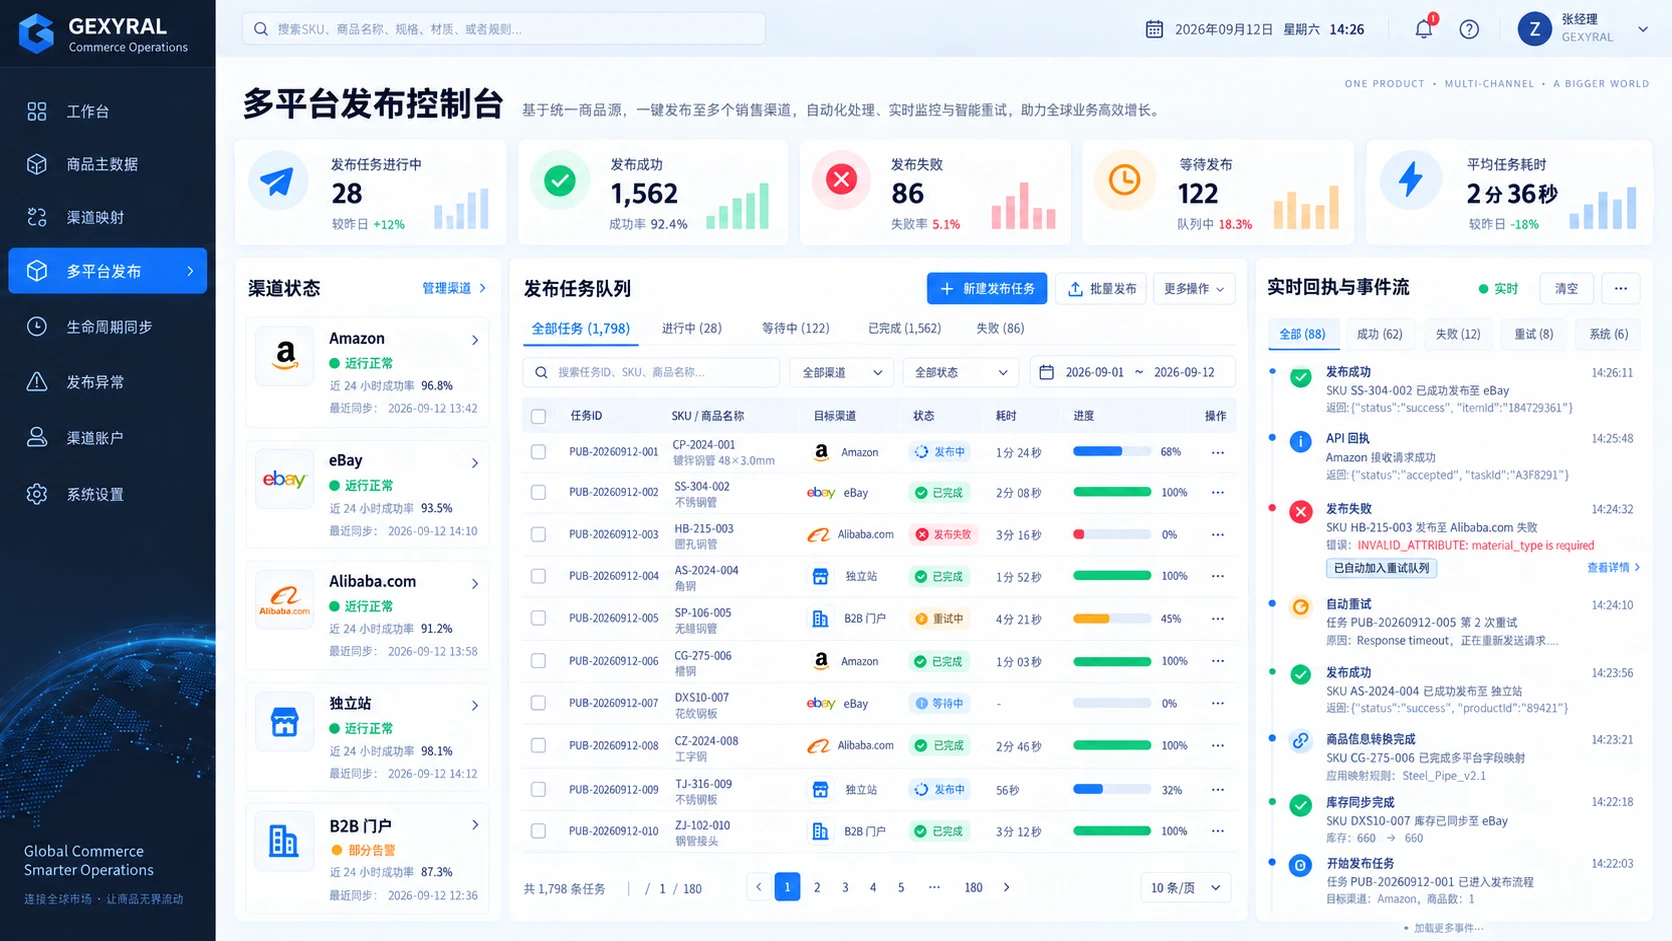The width and height of the screenshot is (1672, 941).
Task: Click the 批量发布 button
Action: pos(1101,288)
